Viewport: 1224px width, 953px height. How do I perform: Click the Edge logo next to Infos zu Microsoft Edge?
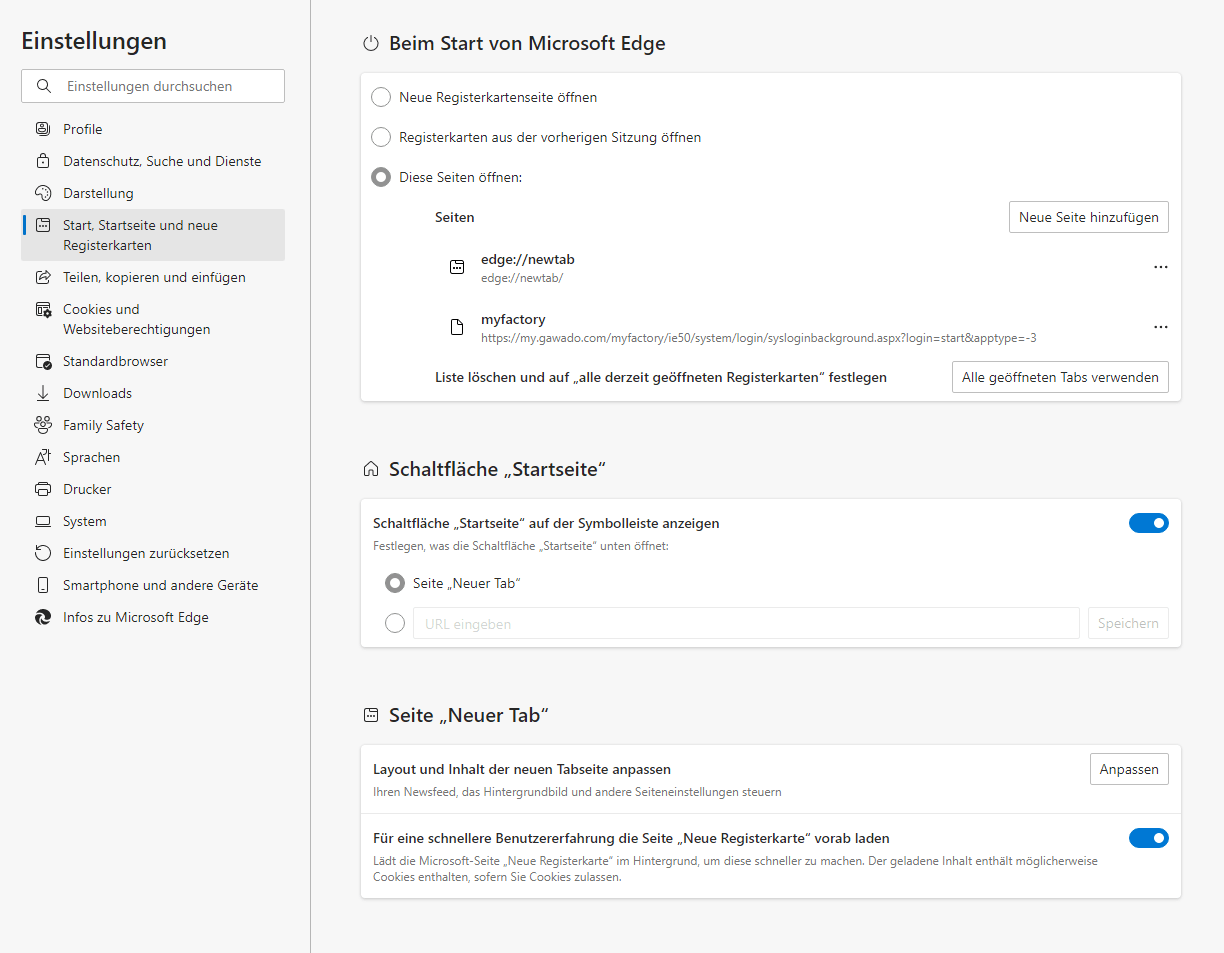pos(43,617)
